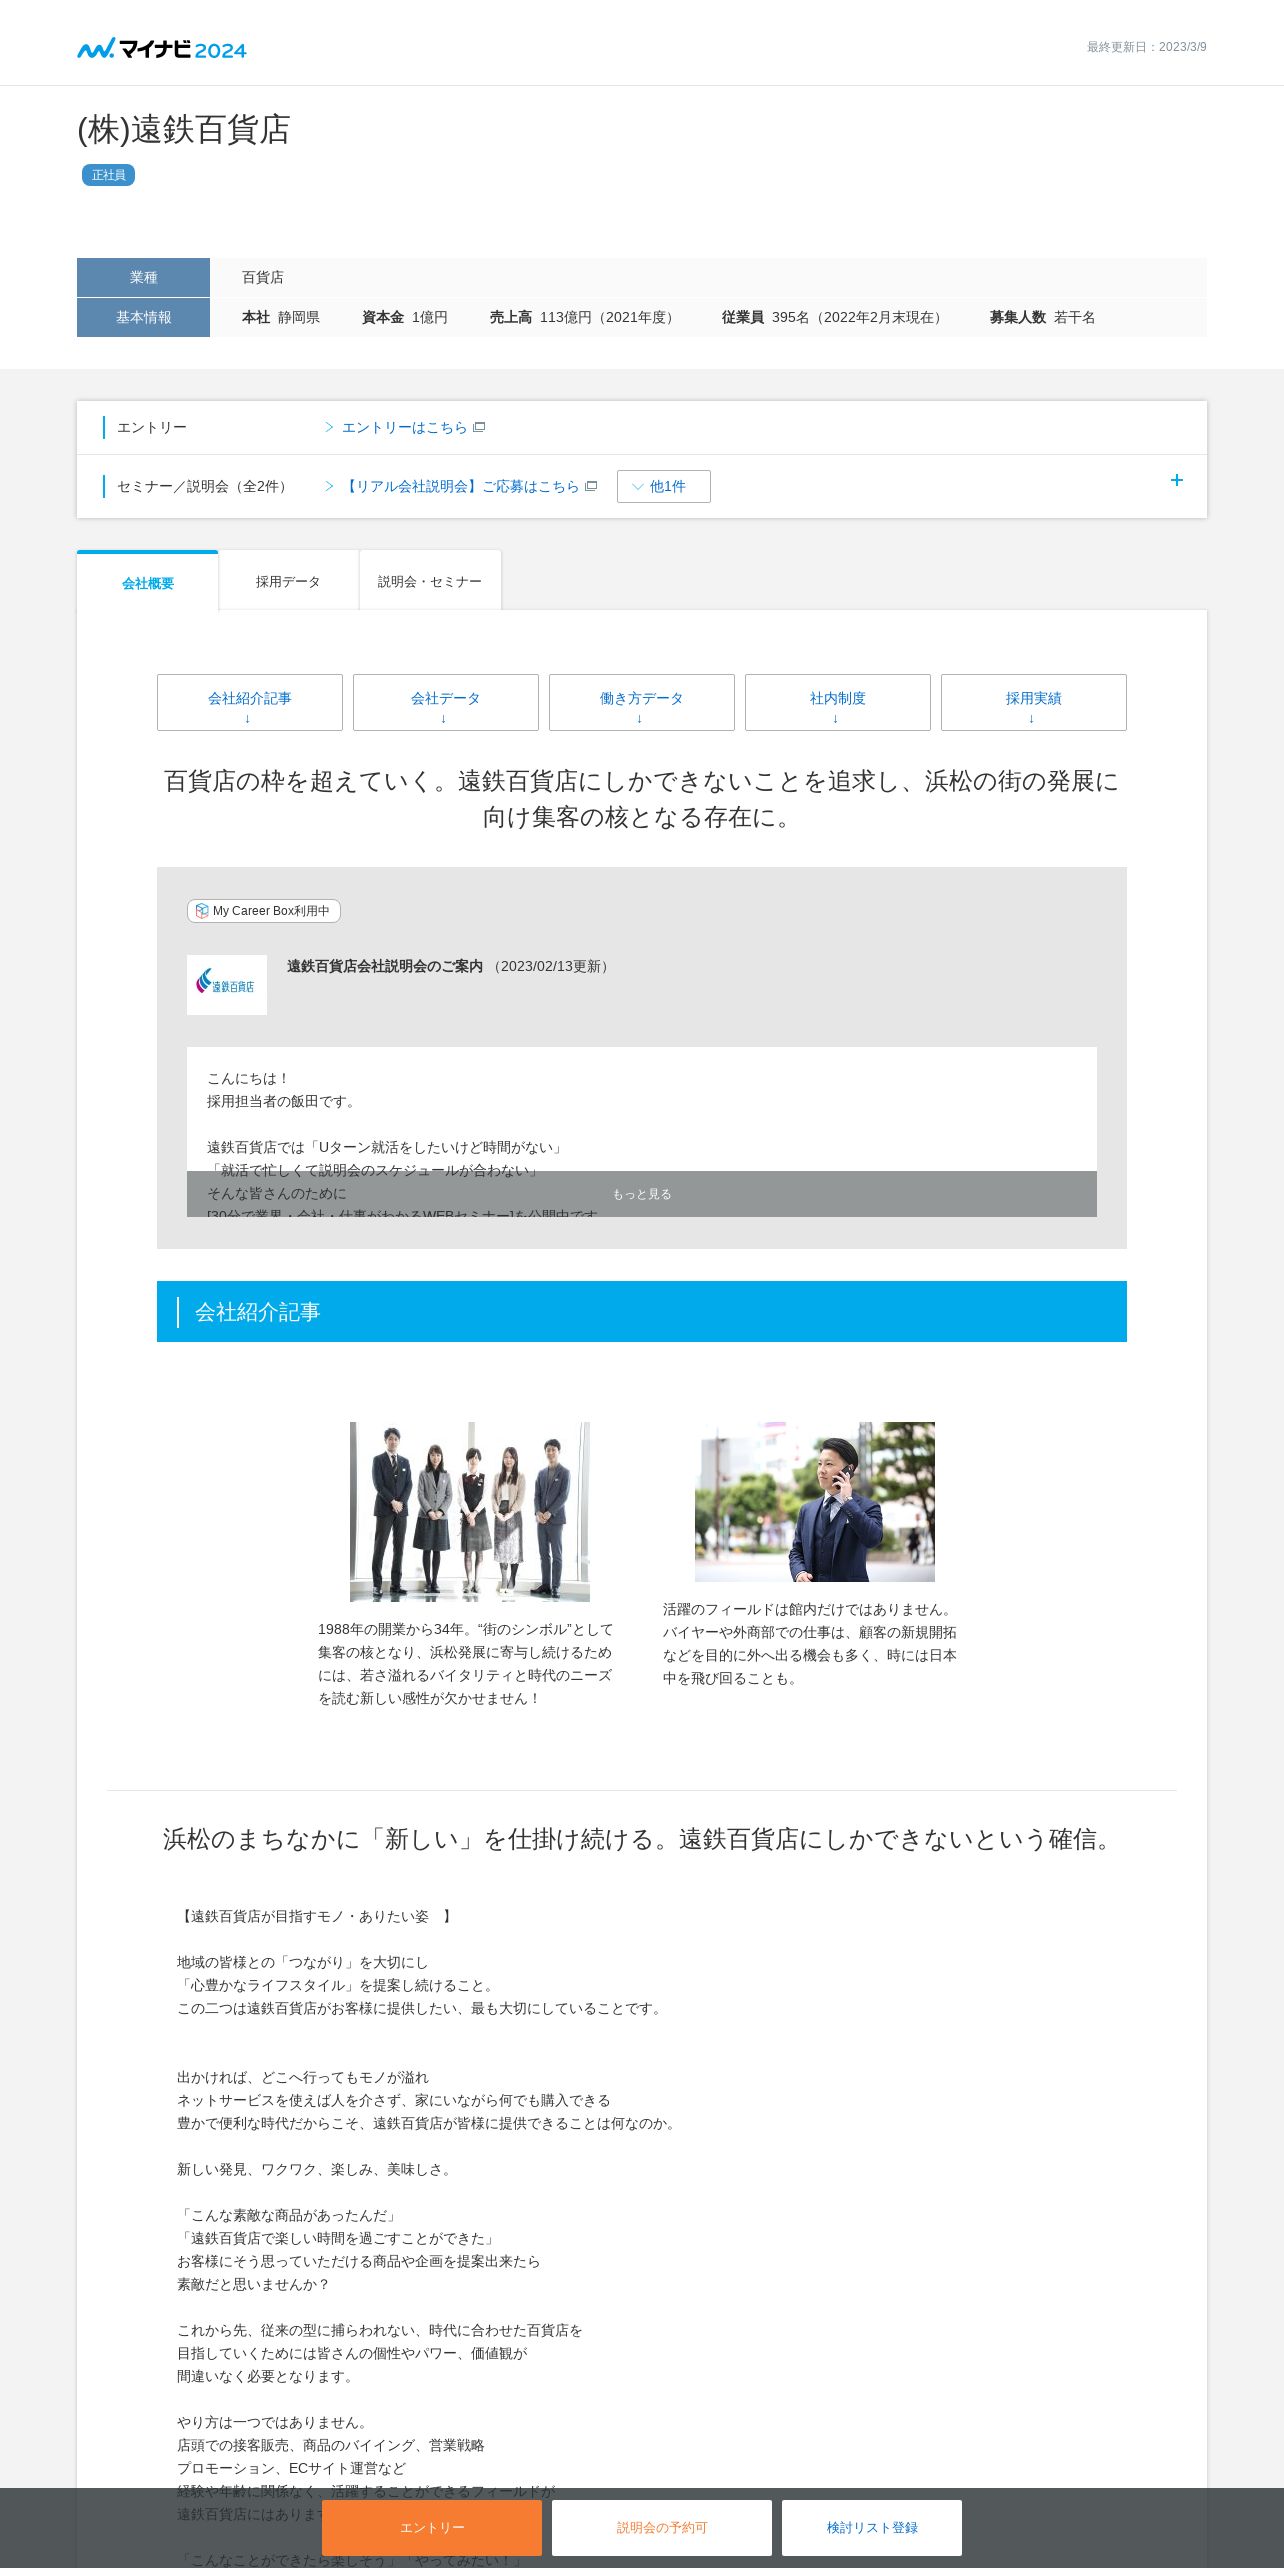Switch to the 採用データ tab
This screenshot has height=2568, width=1284.
coord(288,581)
